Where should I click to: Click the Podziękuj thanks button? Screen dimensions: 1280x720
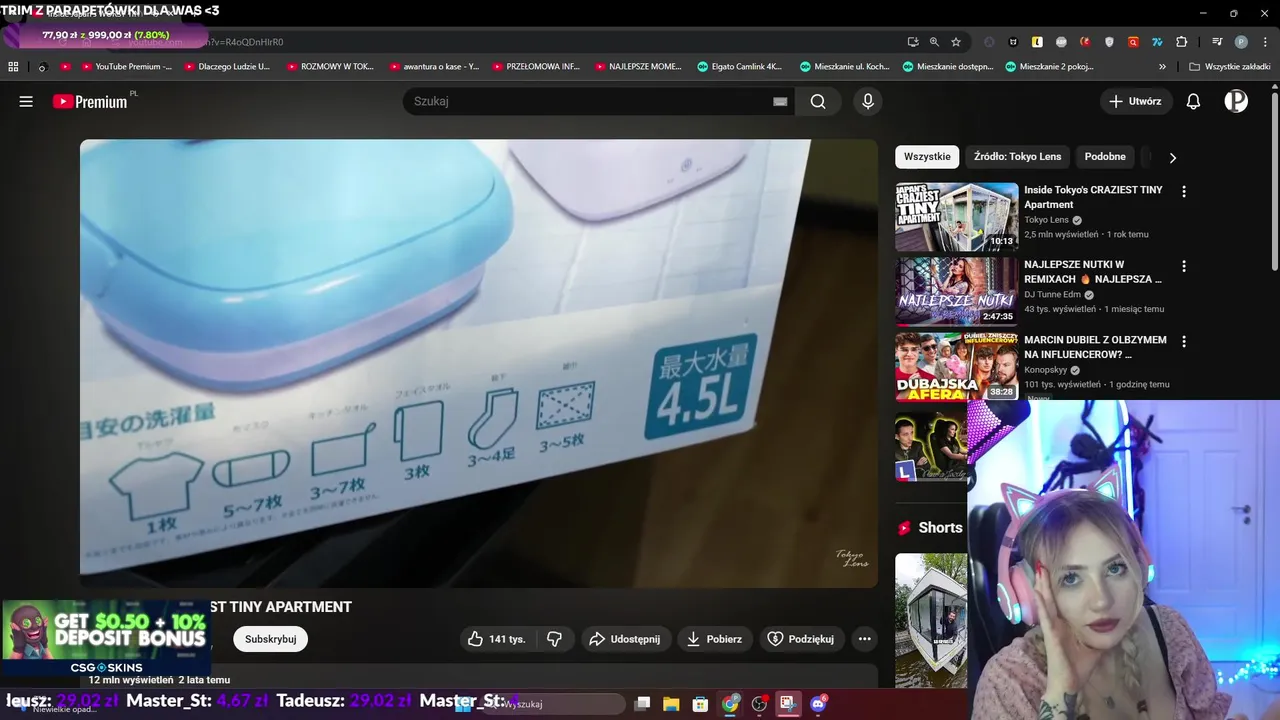click(801, 639)
